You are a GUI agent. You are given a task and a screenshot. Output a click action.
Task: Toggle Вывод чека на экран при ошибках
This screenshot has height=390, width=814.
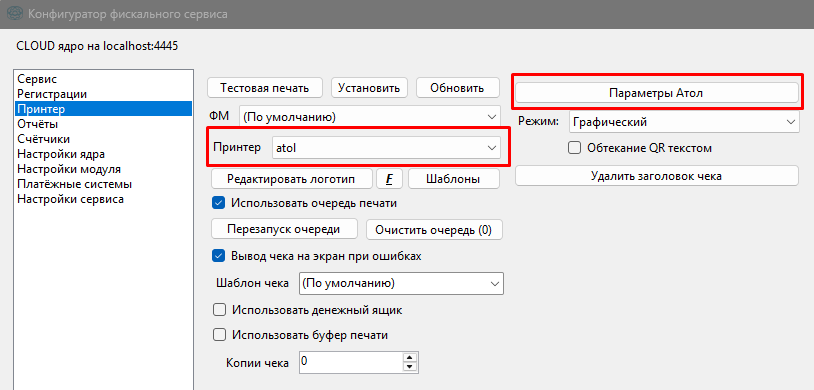[x=219, y=255]
